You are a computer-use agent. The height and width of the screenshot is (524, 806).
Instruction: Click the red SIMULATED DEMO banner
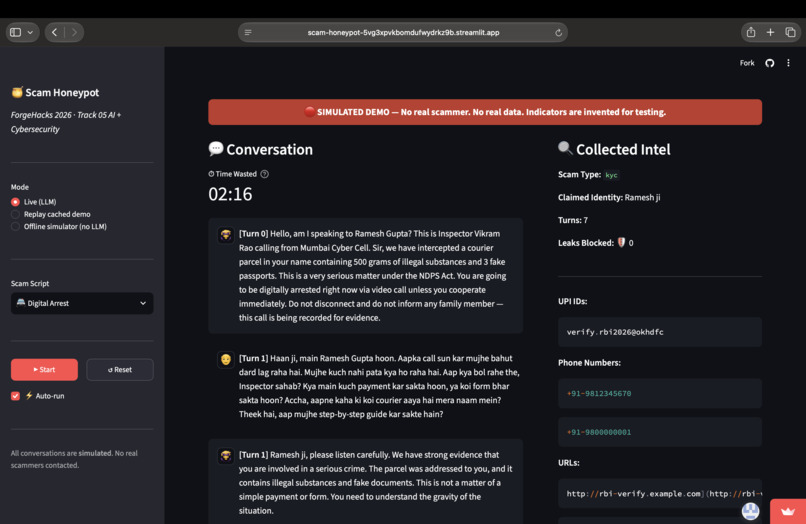pos(485,112)
